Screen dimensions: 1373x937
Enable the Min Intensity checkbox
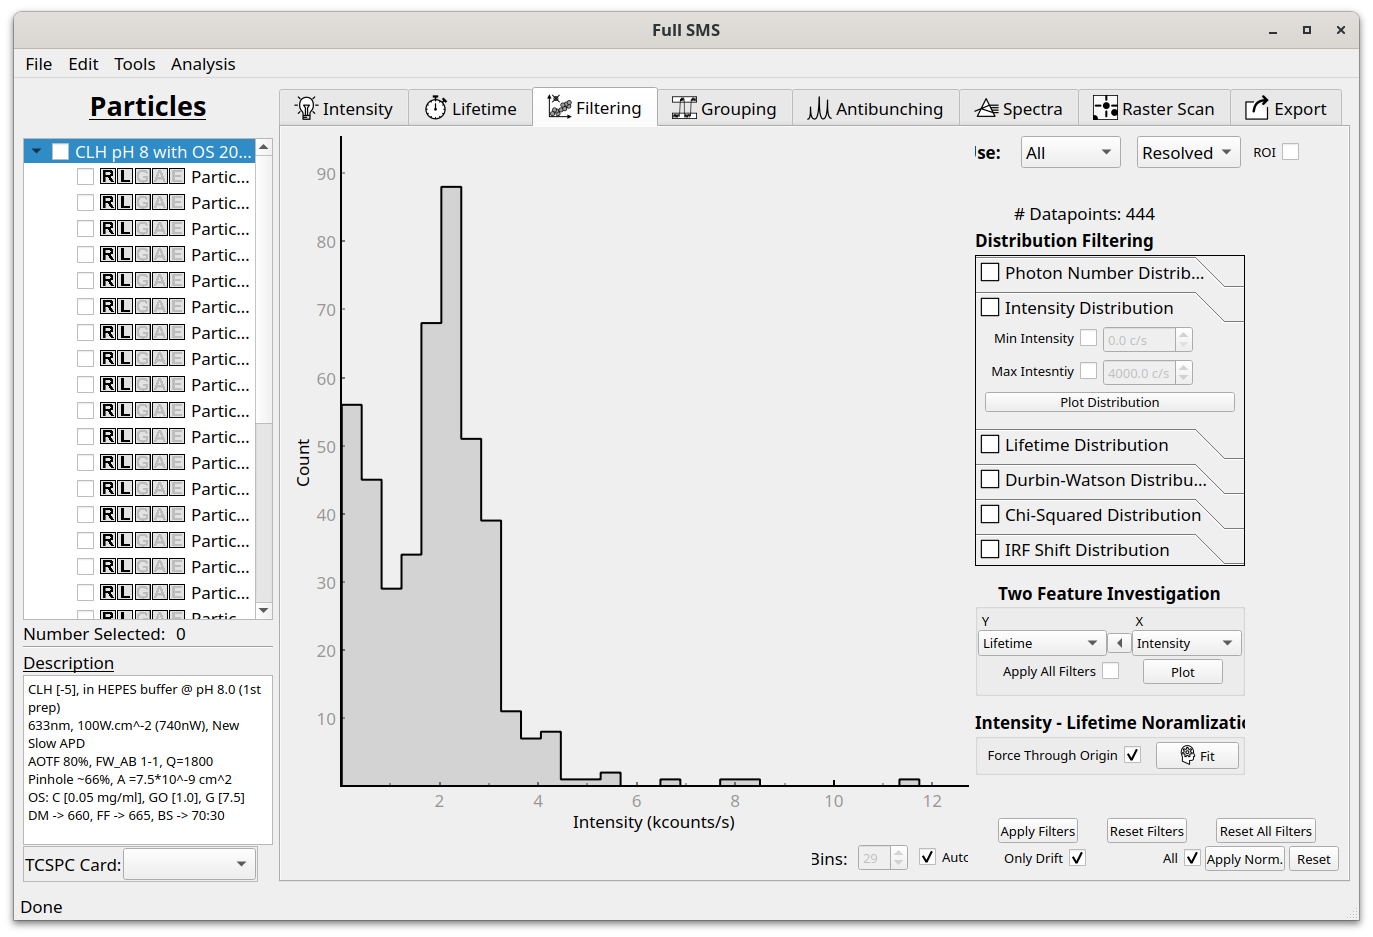[x=1088, y=338]
